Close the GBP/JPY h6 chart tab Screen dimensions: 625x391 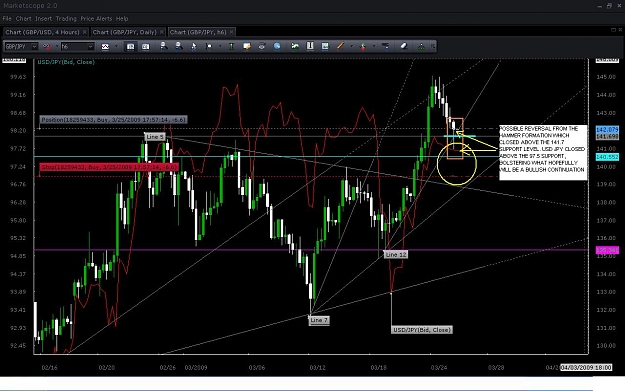click(x=231, y=32)
